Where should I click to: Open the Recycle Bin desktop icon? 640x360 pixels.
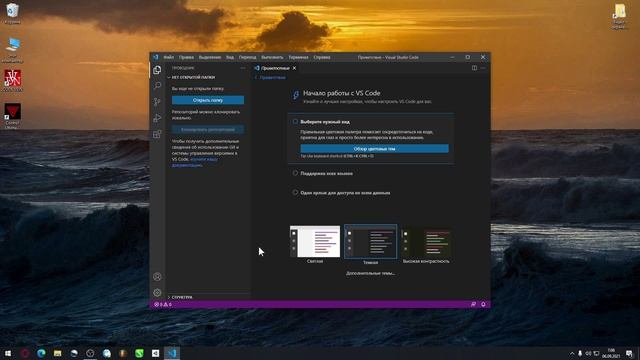[x=12, y=13]
